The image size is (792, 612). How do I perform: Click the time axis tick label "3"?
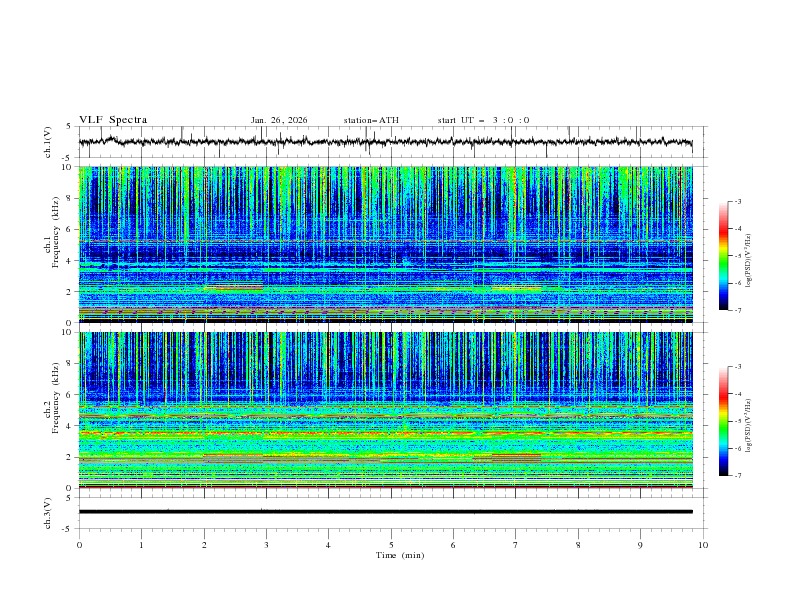[266, 545]
